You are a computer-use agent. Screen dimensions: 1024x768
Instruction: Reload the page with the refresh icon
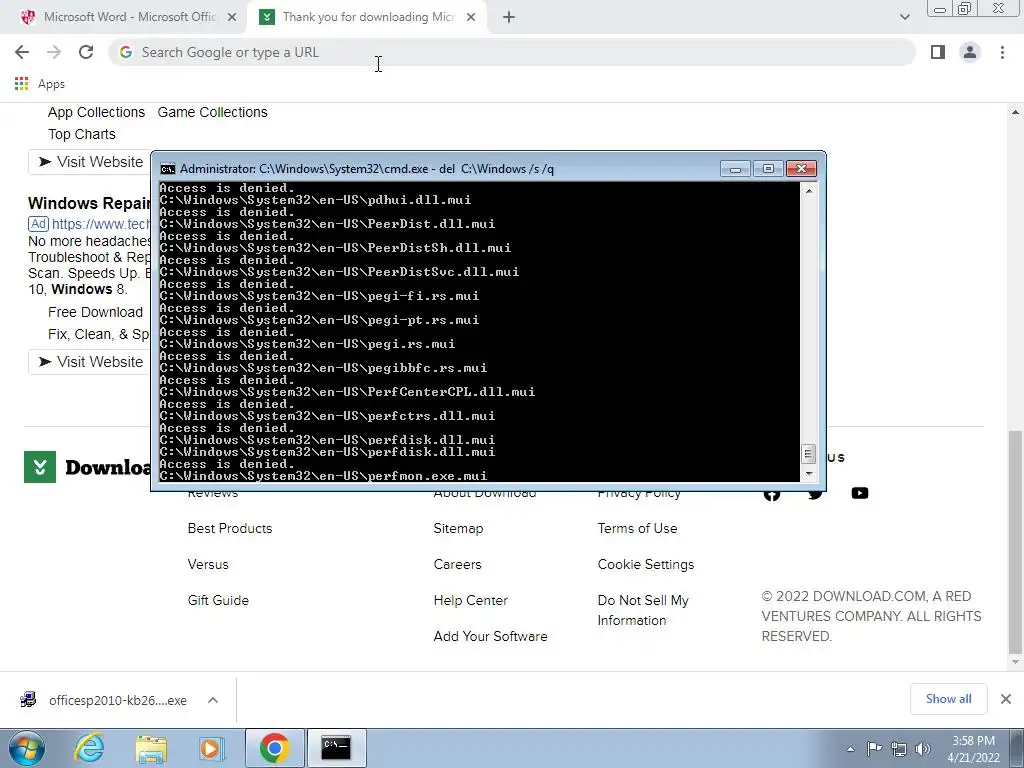click(x=86, y=52)
